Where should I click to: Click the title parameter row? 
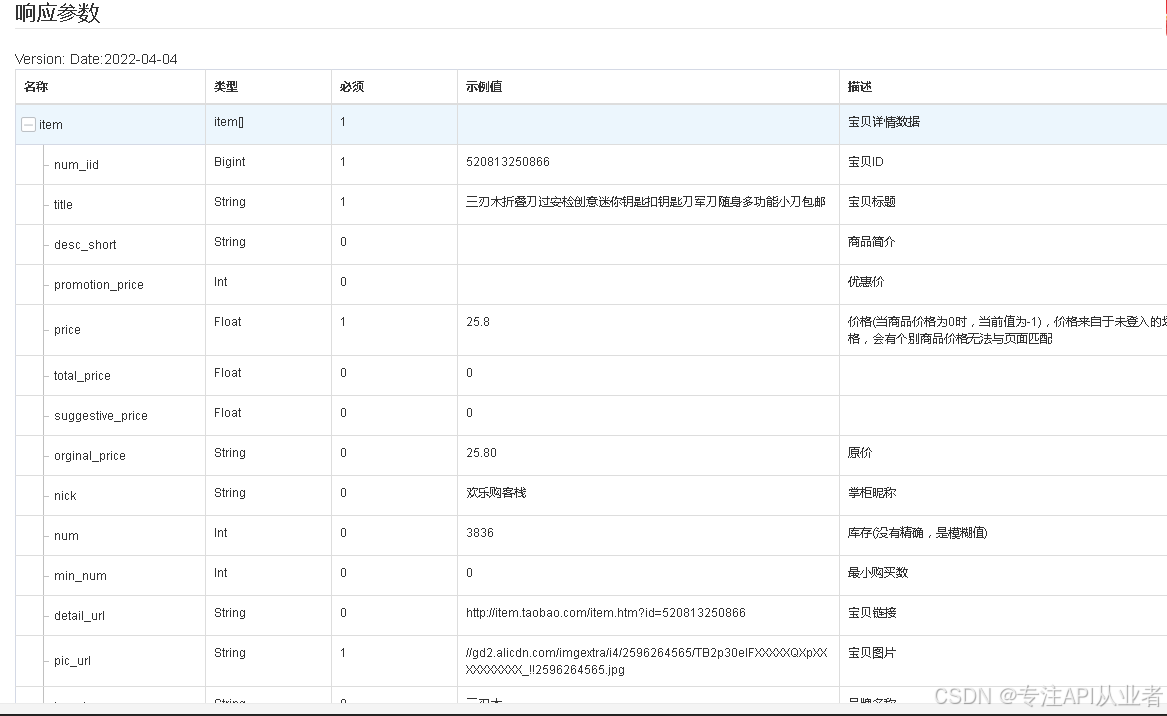[x=62, y=204]
